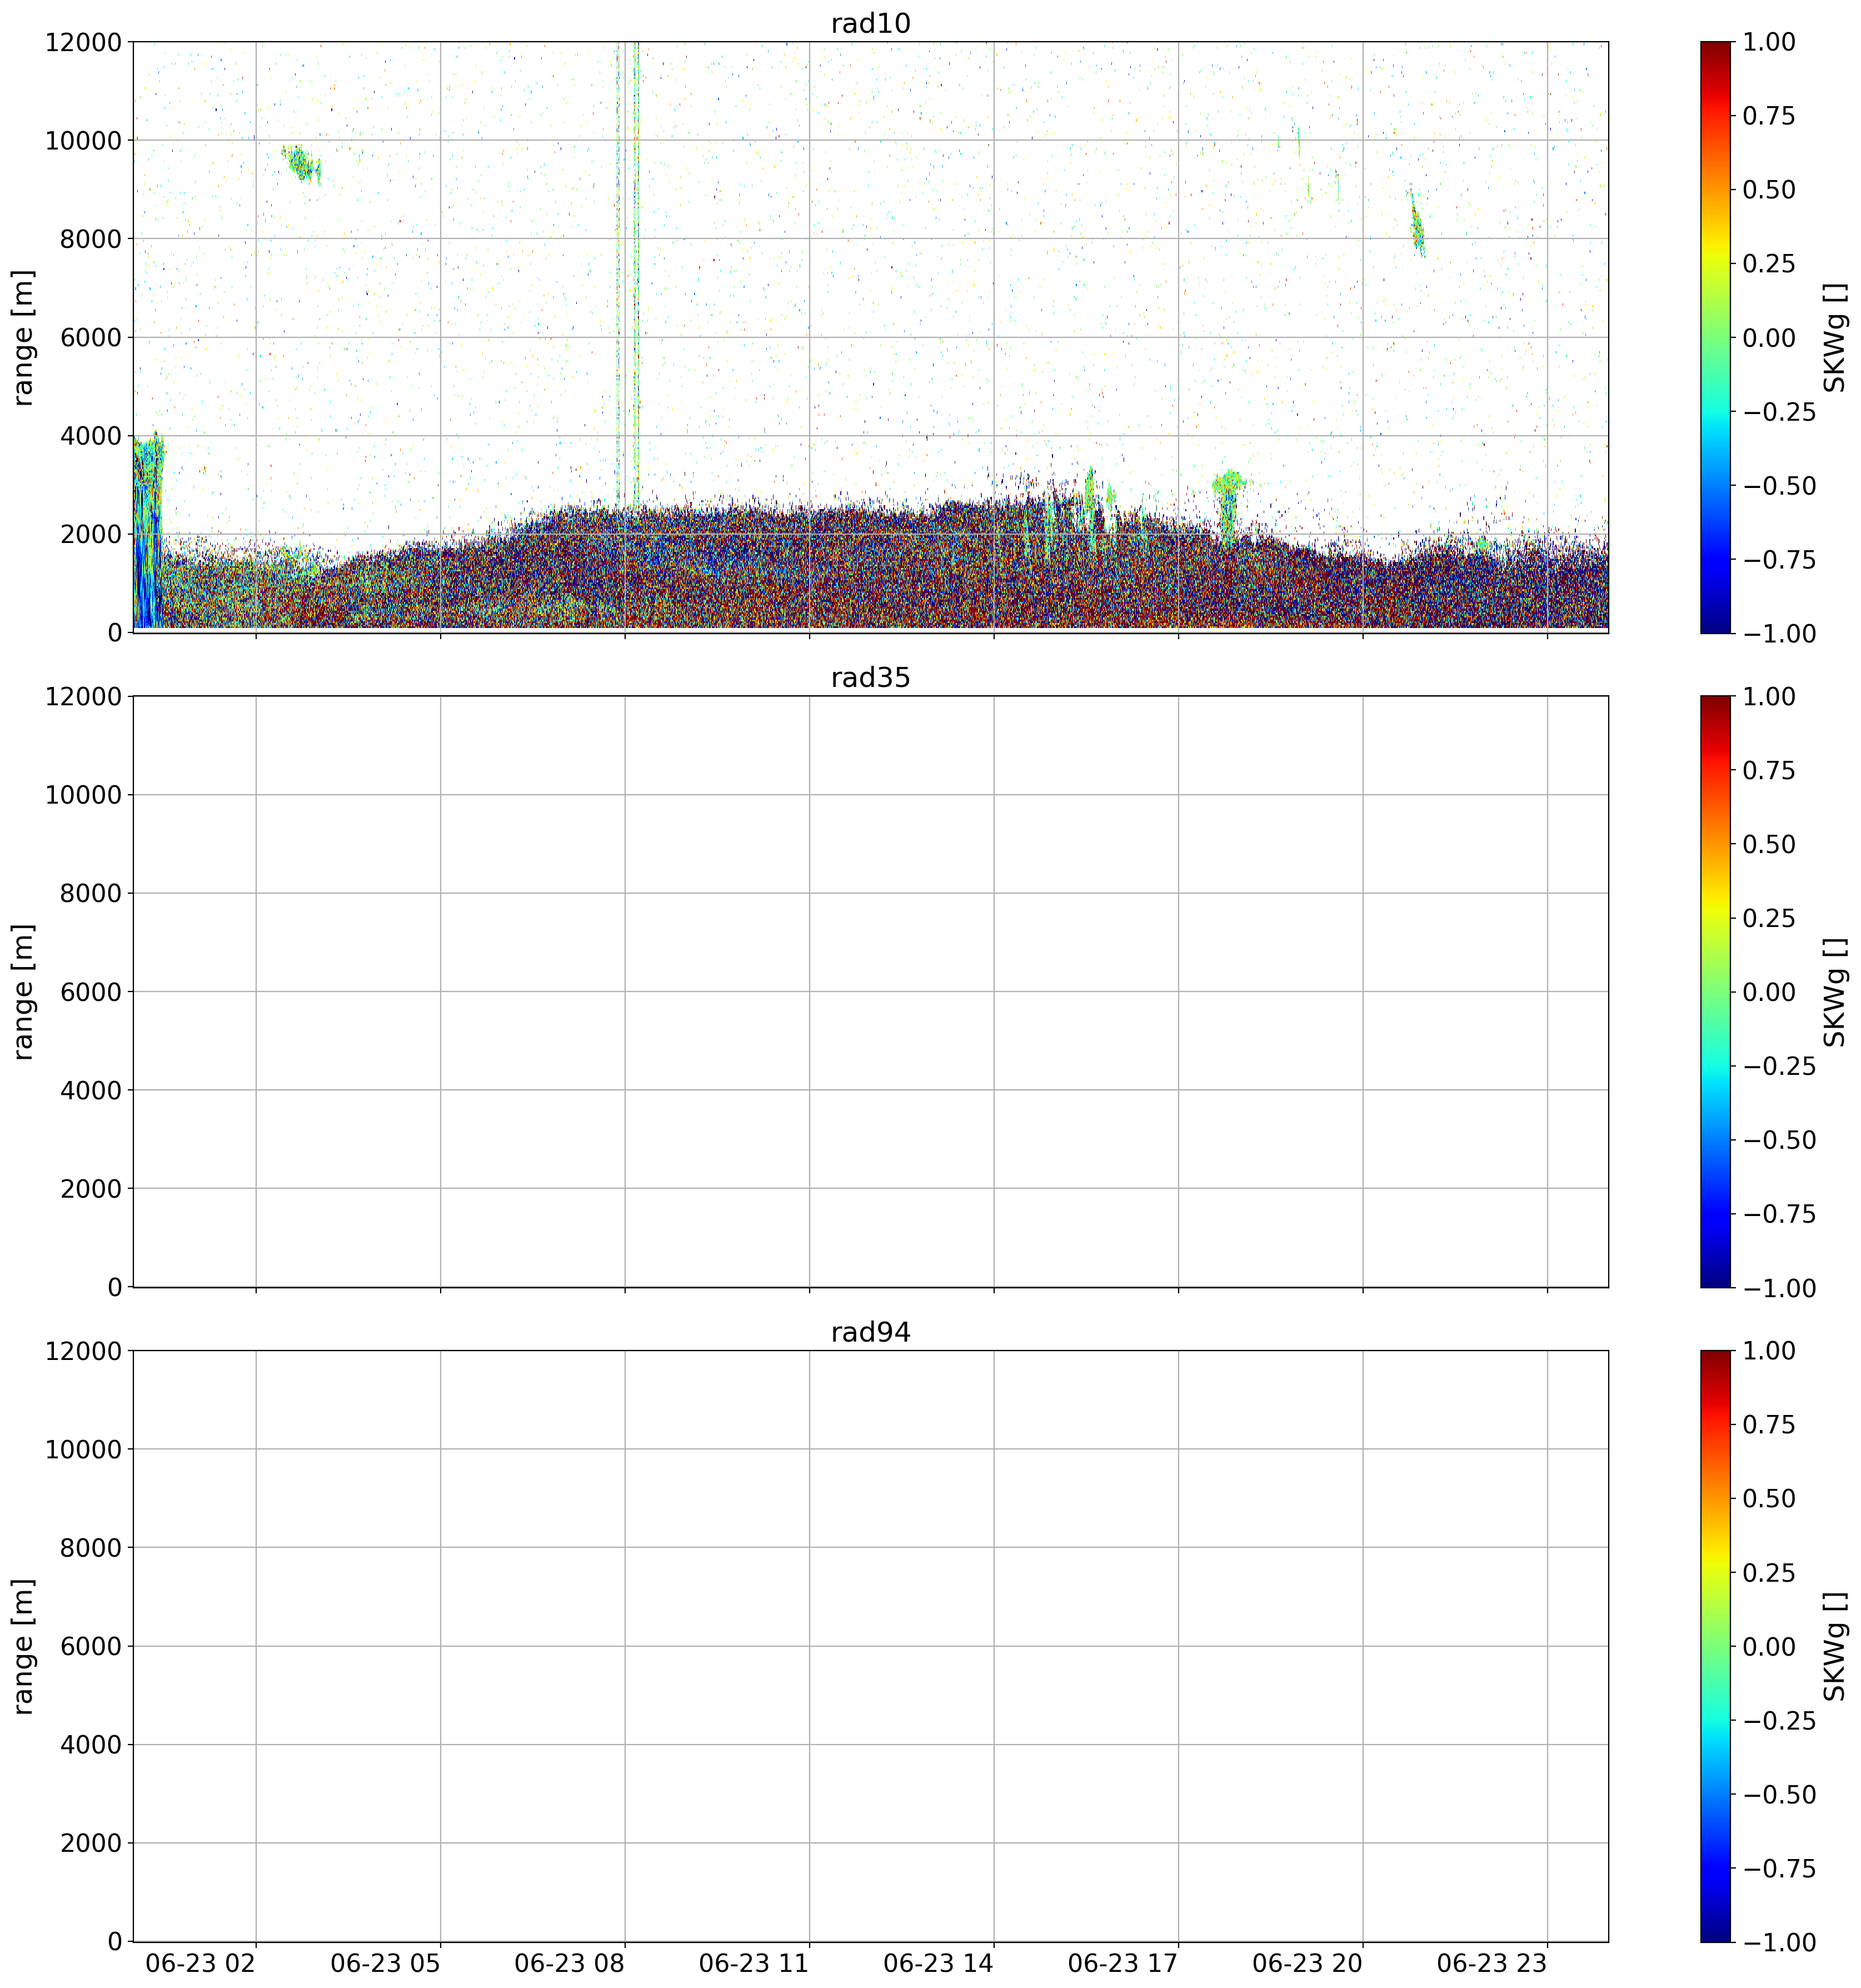Click the 4000 y-tick label of rad35 panel
Screen dimensions: 1861x1988
tap(91, 1091)
